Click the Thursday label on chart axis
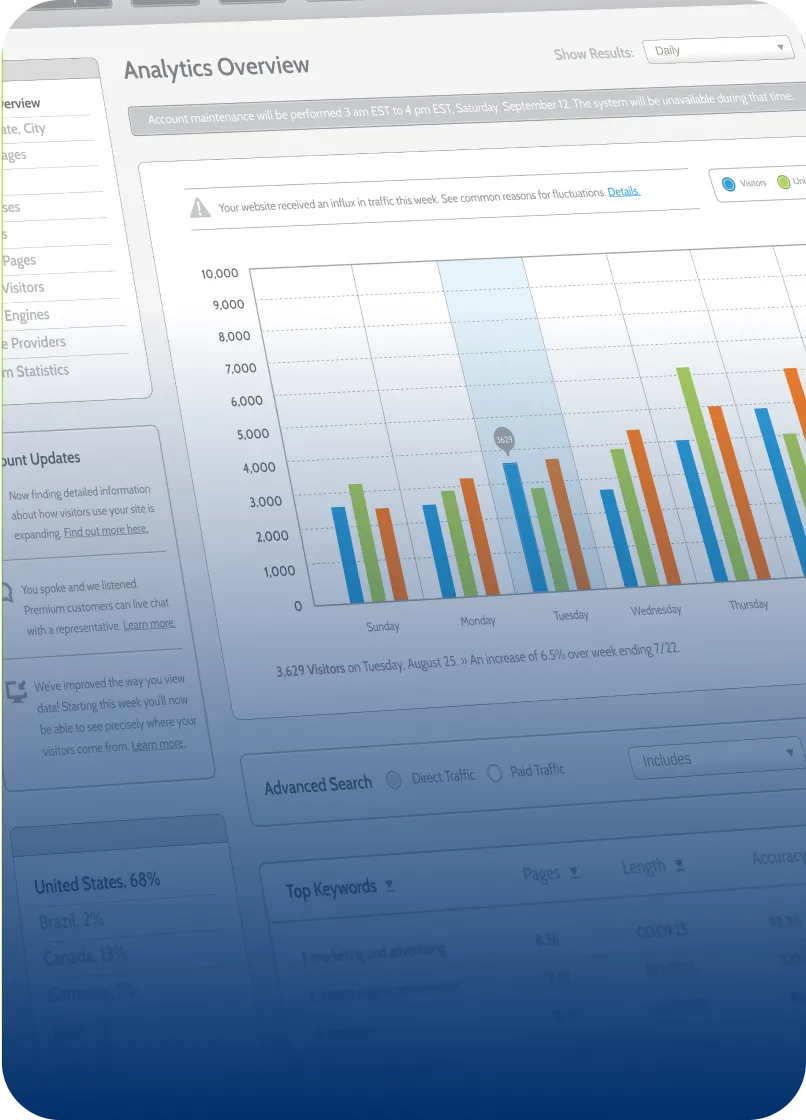Image resolution: width=806 pixels, height=1120 pixels. point(748,604)
